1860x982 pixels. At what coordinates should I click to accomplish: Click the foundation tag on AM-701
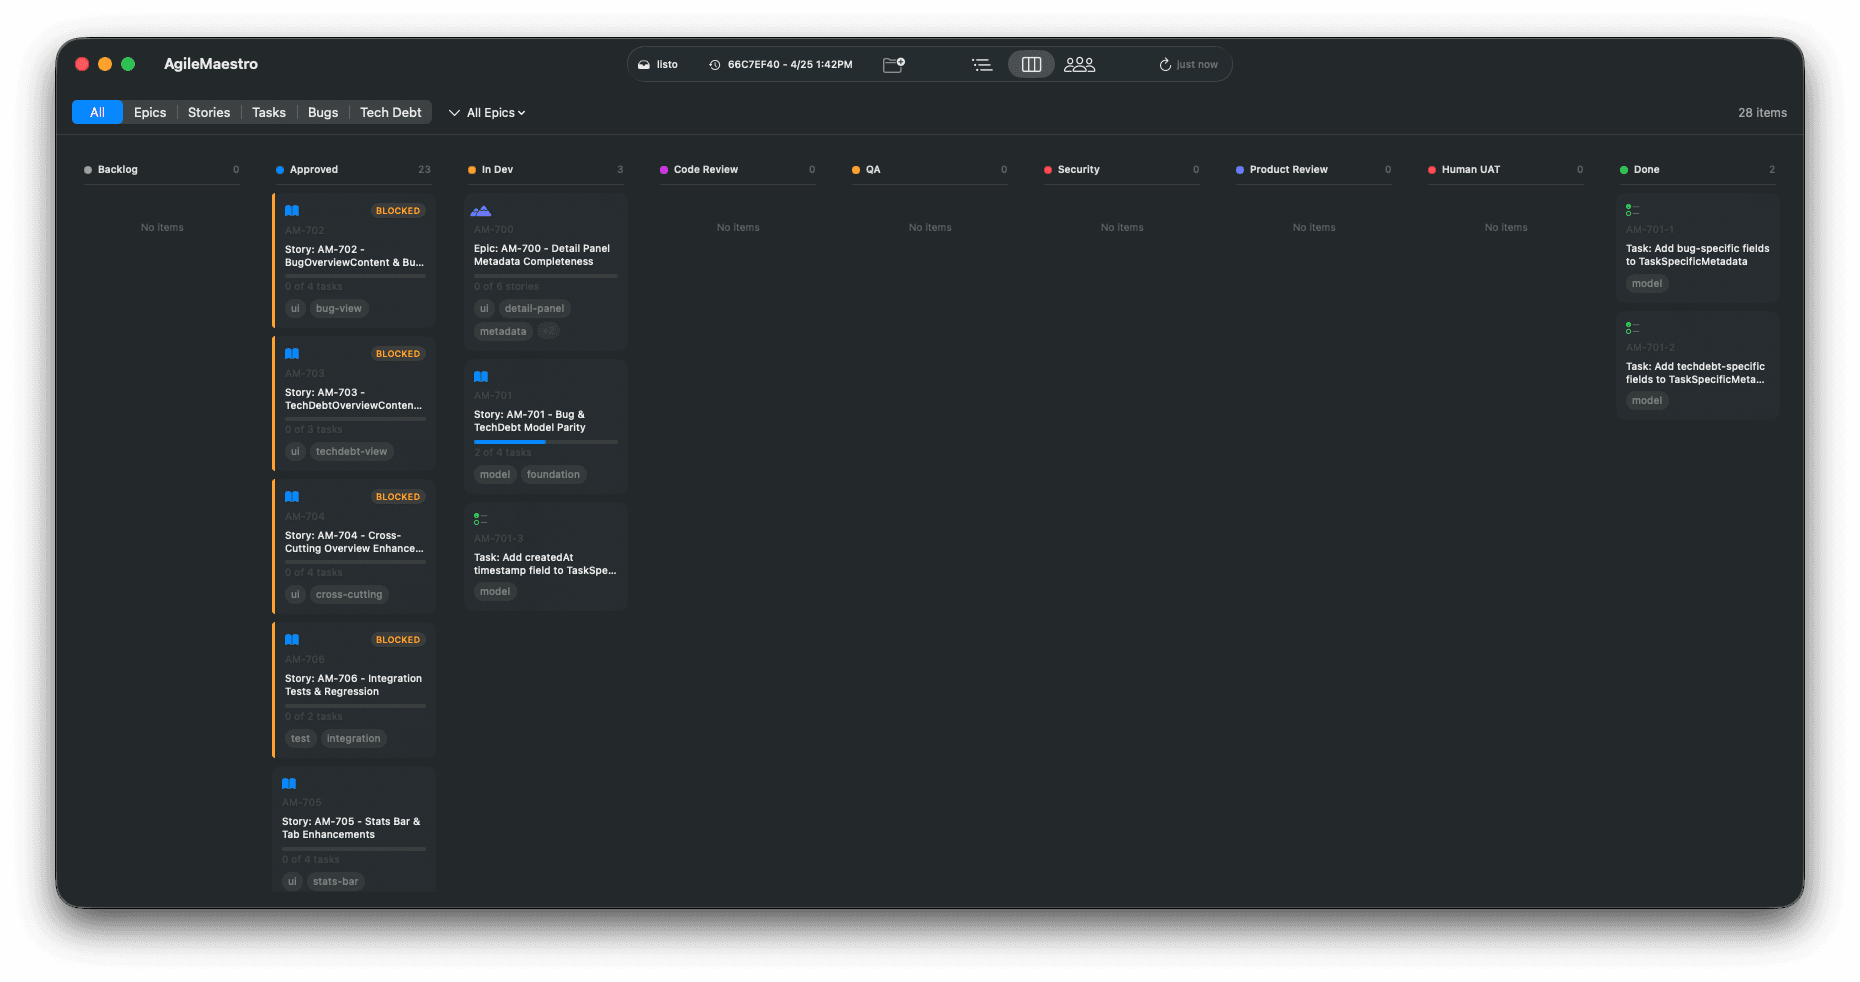[x=553, y=475]
